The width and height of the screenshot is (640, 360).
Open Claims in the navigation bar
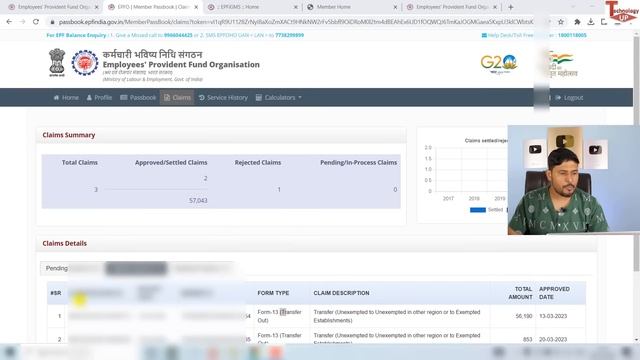177,98
